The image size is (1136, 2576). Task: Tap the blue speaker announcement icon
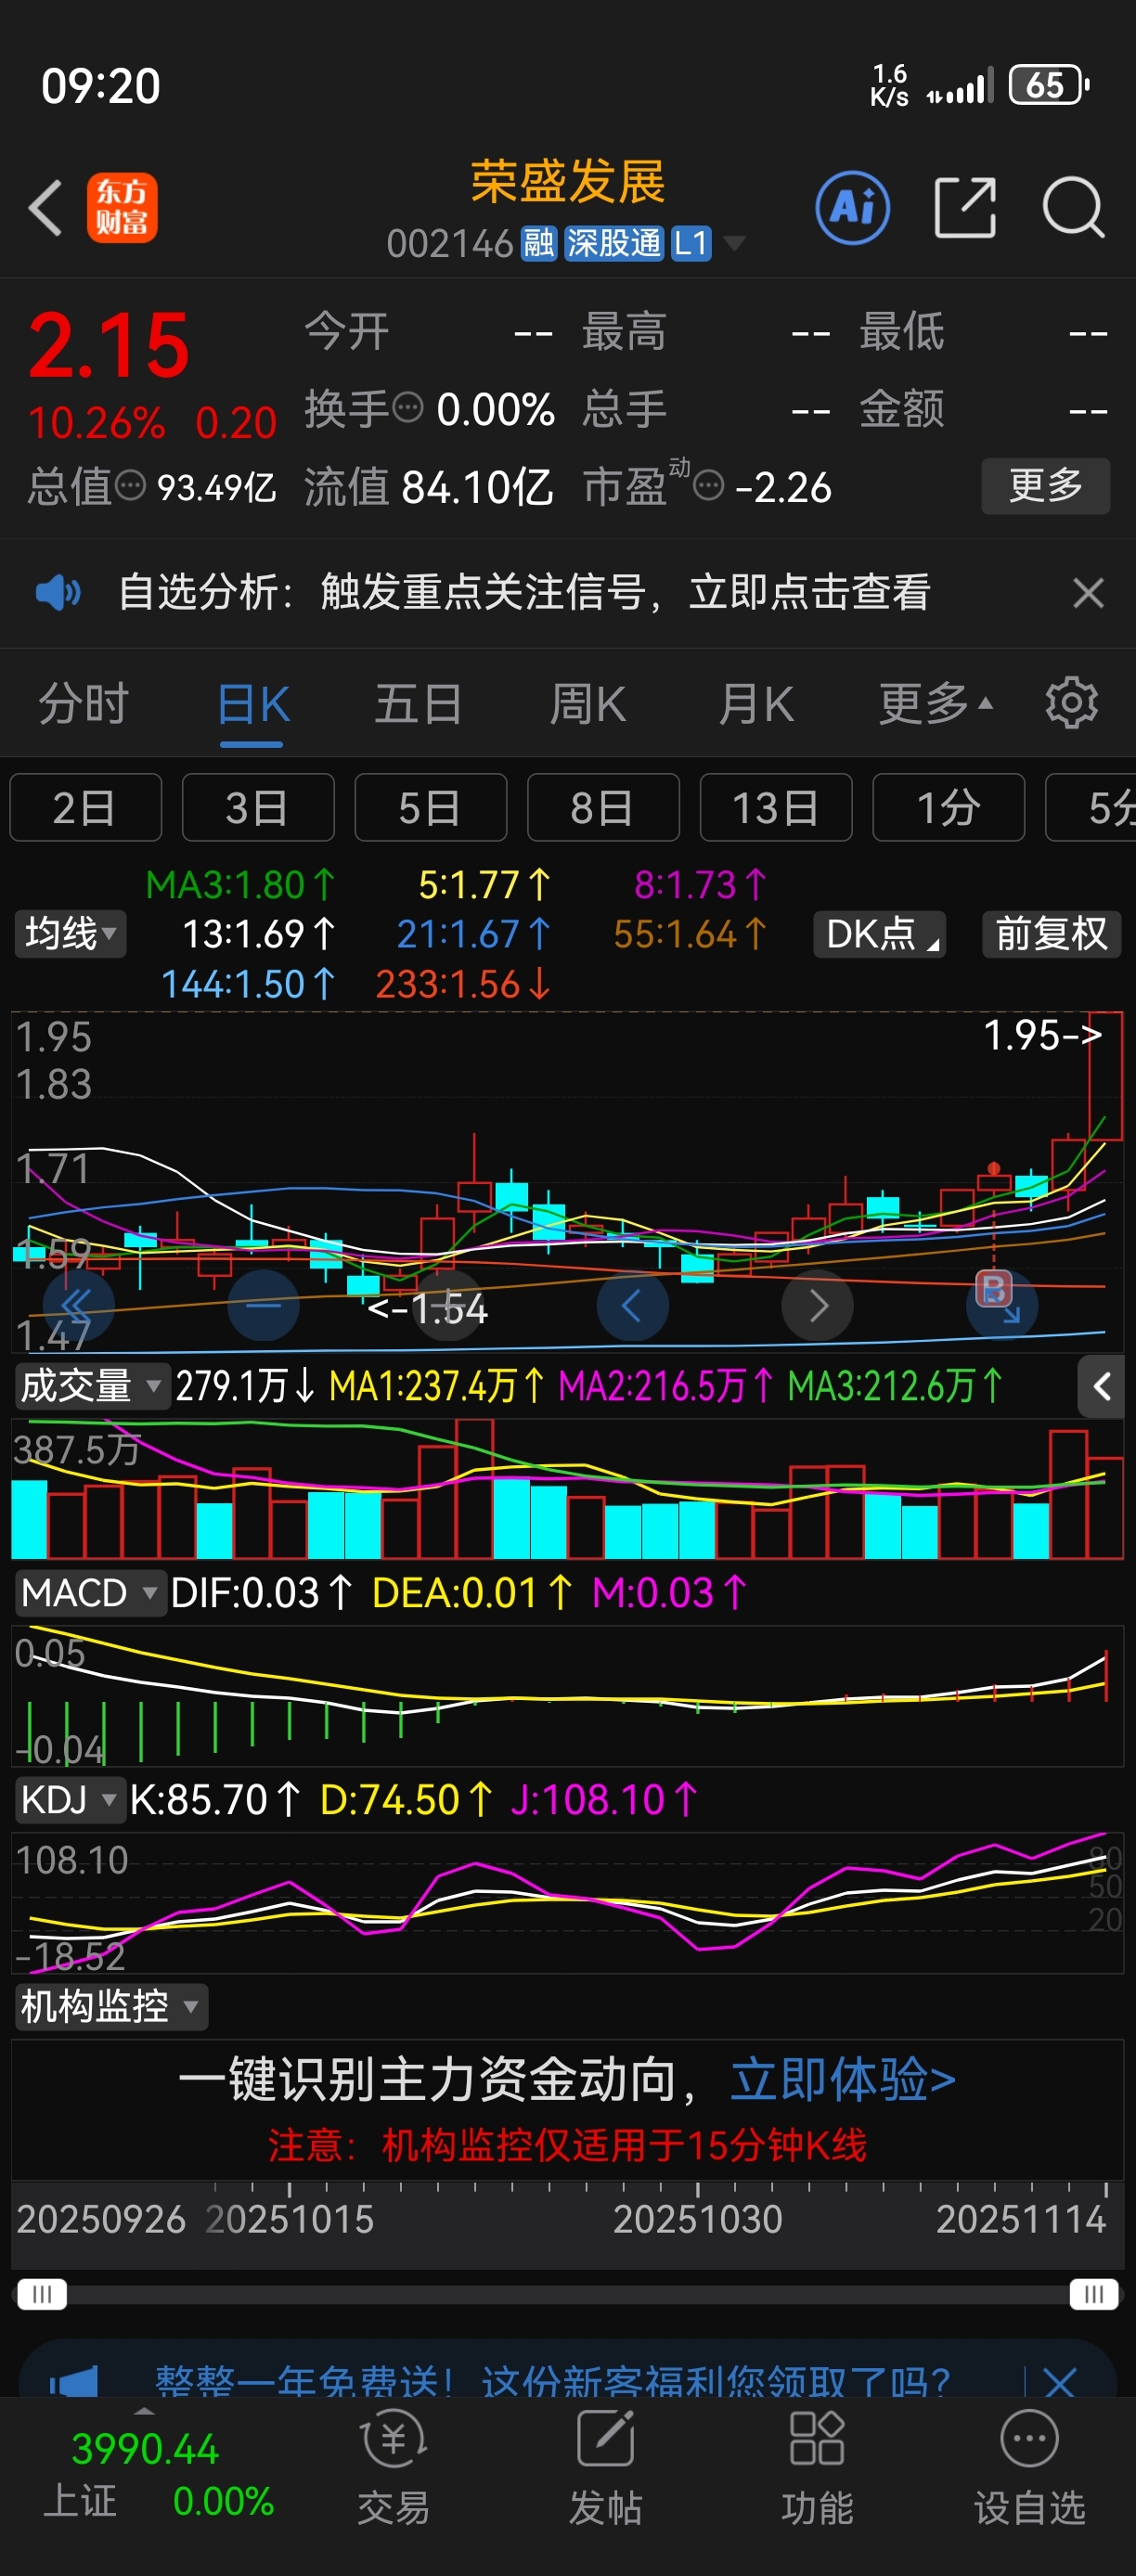(58, 592)
